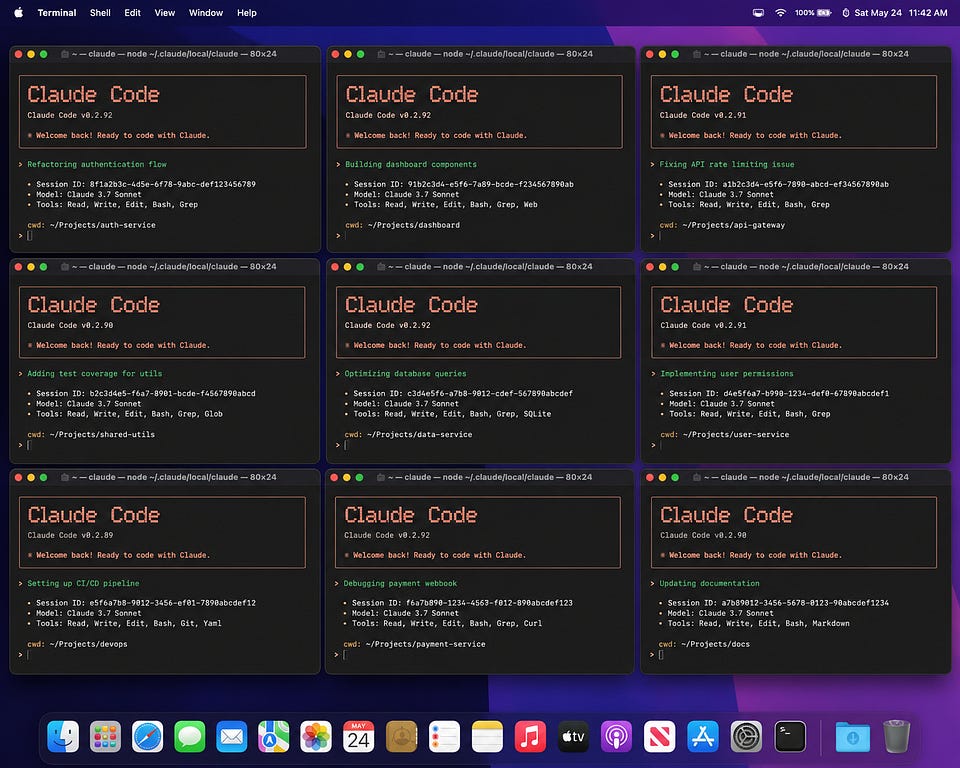This screenshot has width=960, height=768.
Task: Click the screen mirroring menu bar icon
Action: click(x=758, y=12)
